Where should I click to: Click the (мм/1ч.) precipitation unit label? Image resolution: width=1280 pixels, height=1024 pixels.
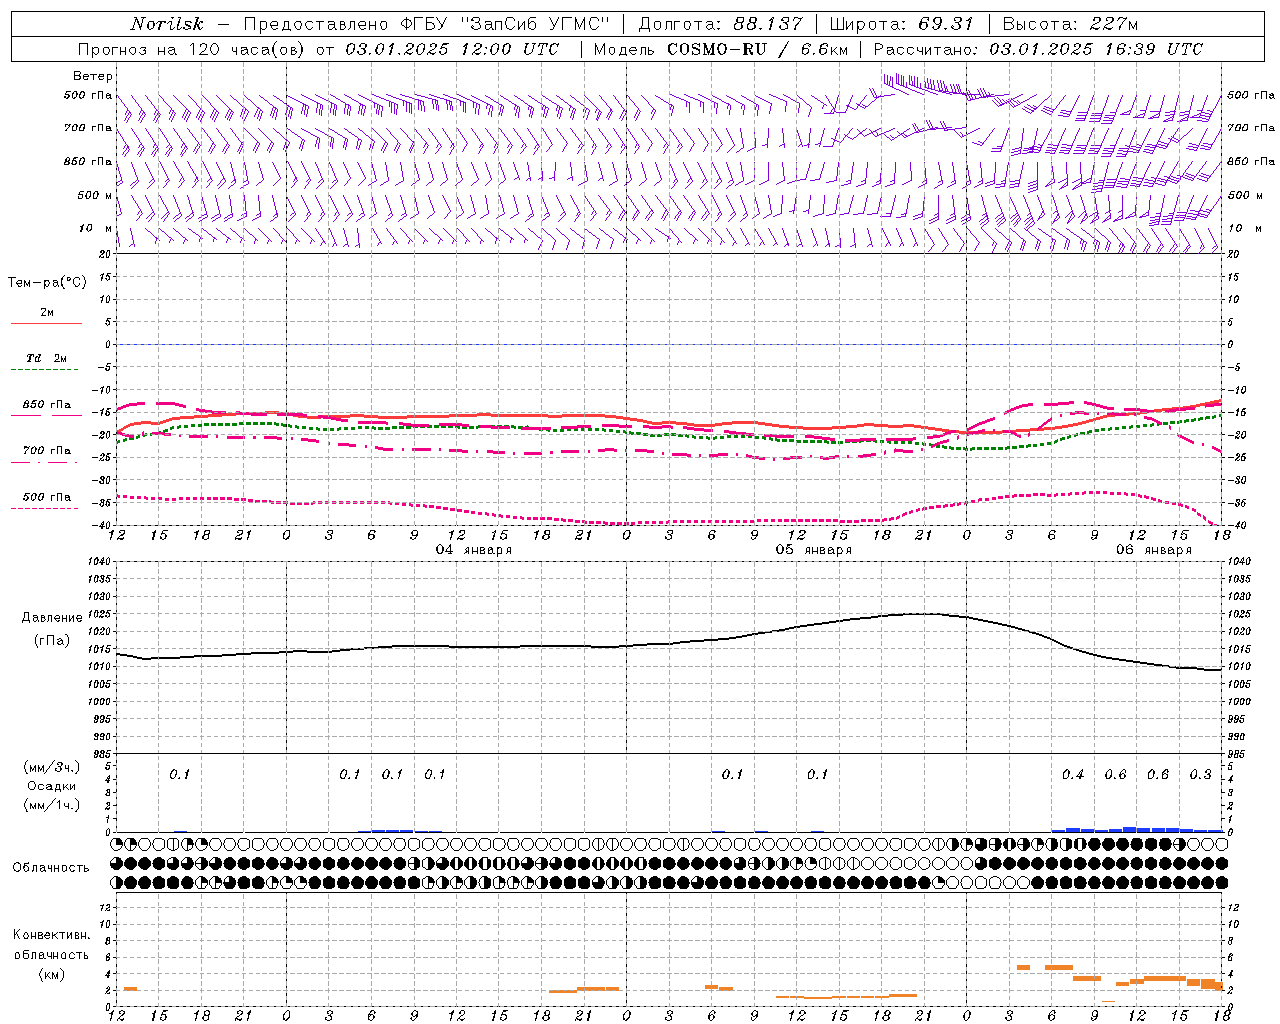(x=52, y=805)
